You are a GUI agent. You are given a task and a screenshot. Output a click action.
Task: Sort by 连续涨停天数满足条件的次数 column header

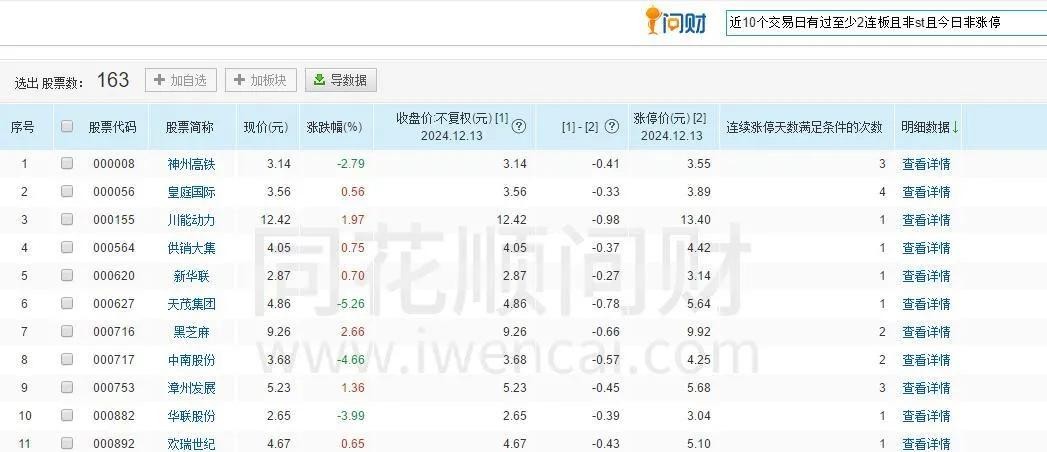804,127
